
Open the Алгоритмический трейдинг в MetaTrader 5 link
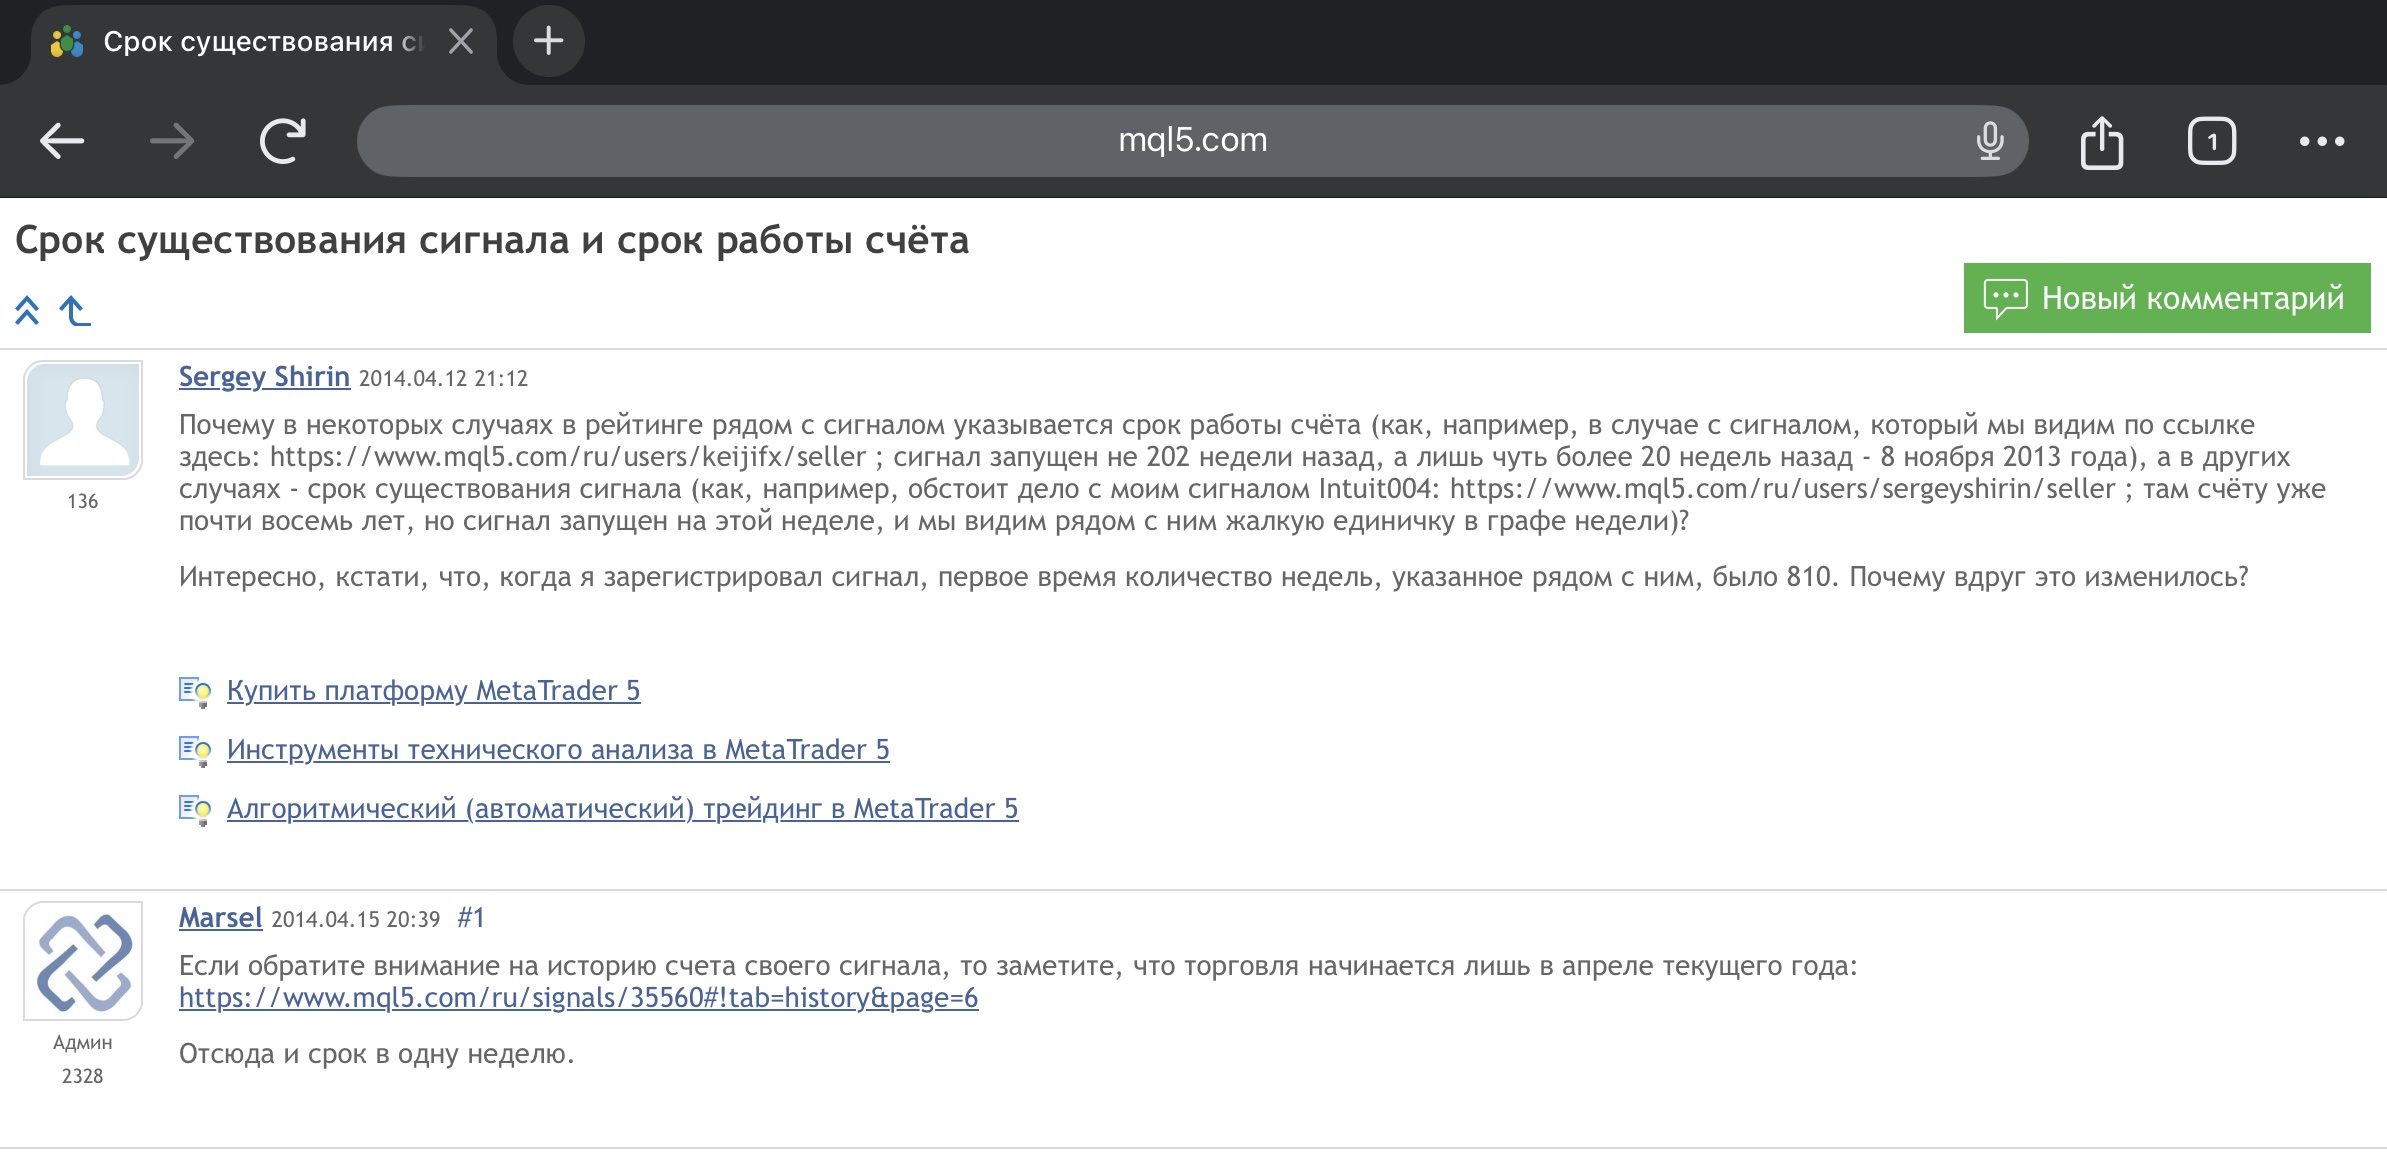tap(622, 809)
